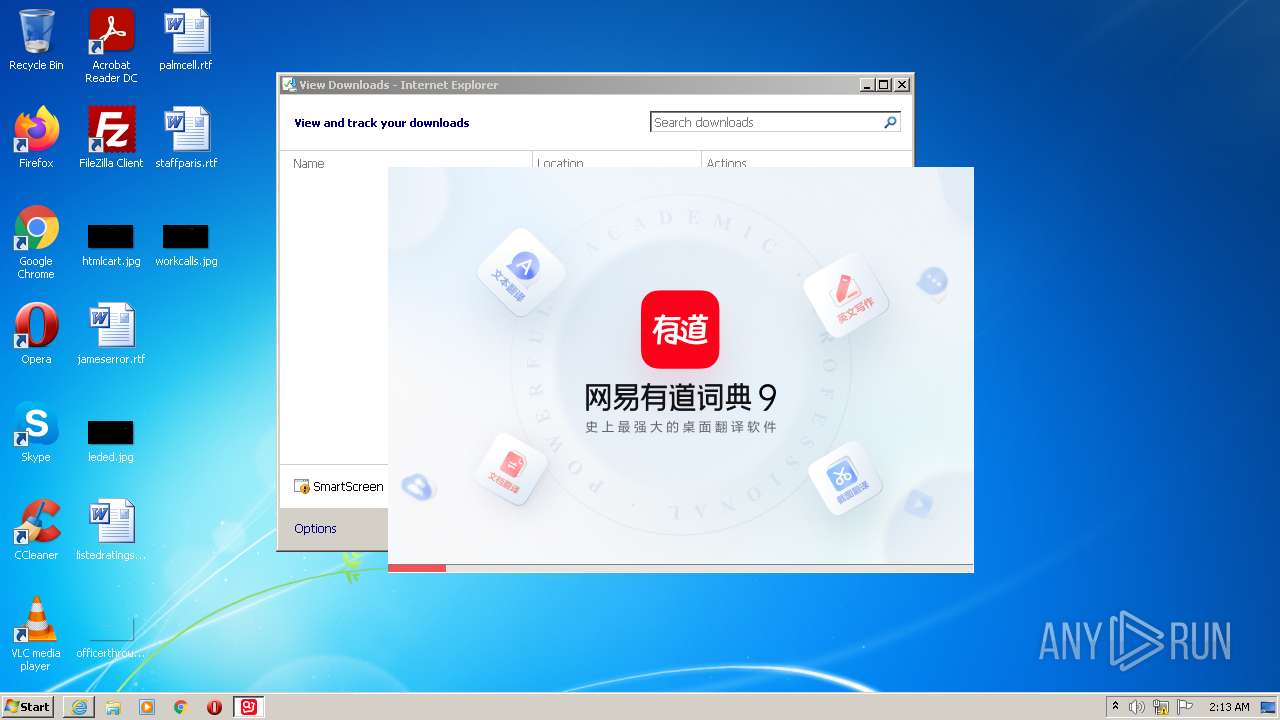Viewport: 1280px width, 720px height.
Task: Open staffparis.rtf file on desktop
Action: click(186, 137)
